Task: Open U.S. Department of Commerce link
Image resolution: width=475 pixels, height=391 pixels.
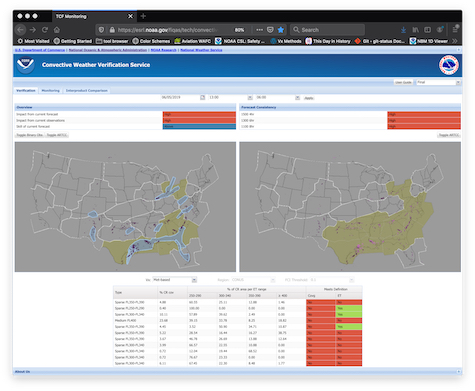Action: coord(40,50)
